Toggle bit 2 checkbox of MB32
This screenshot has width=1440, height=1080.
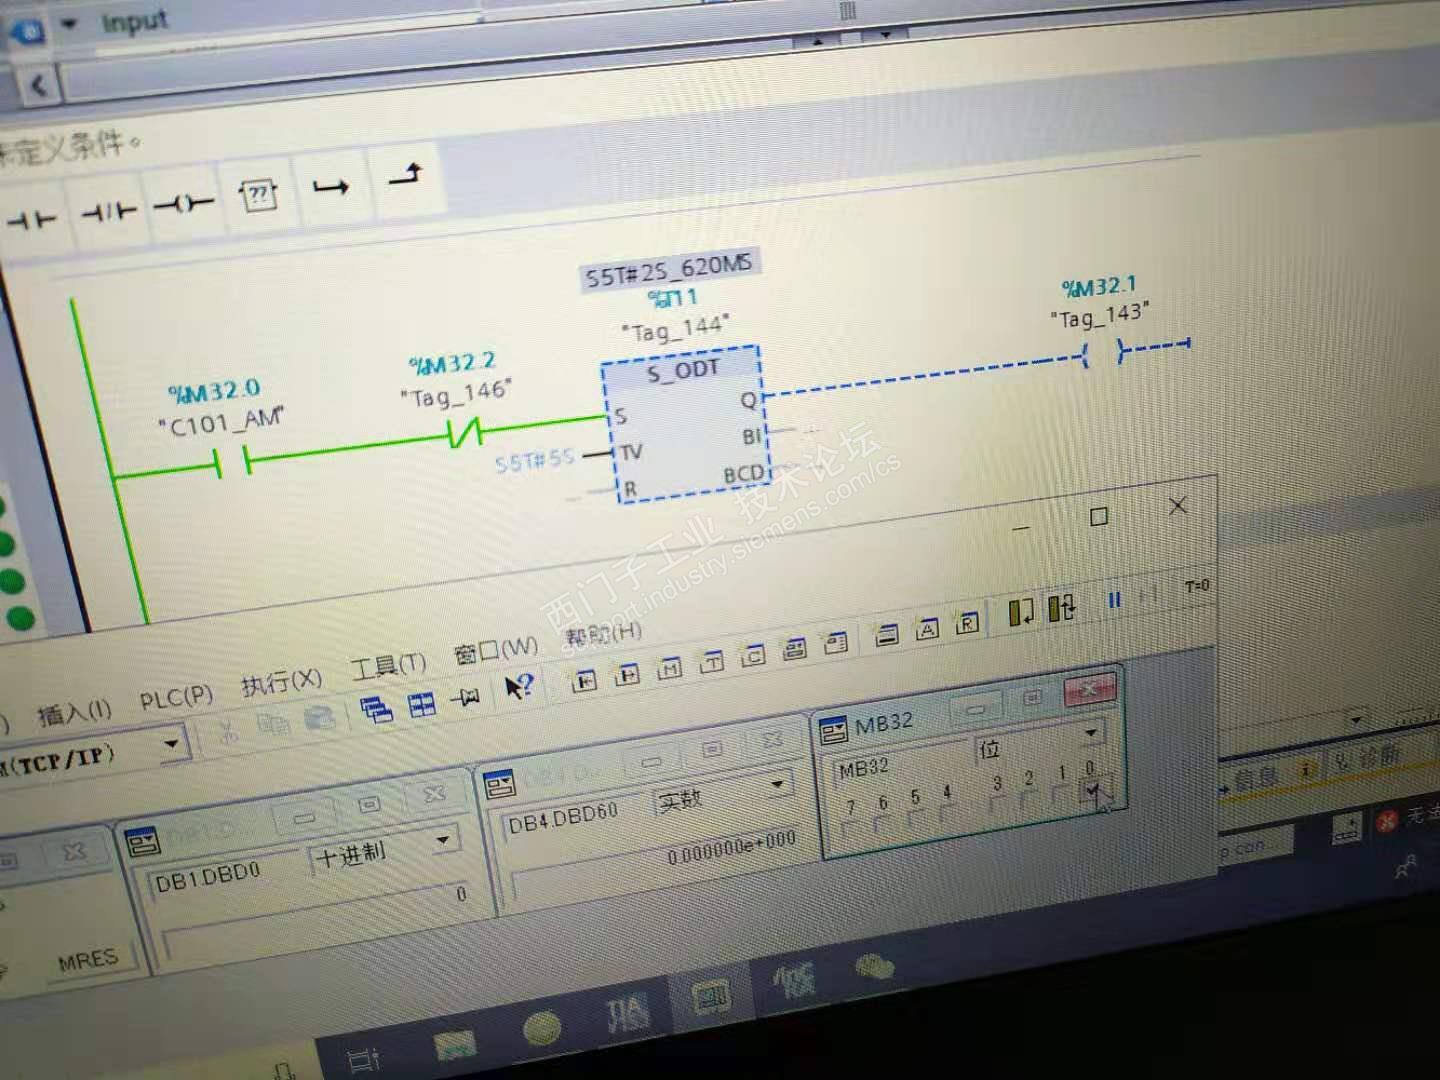click(x=1029, y=801)
